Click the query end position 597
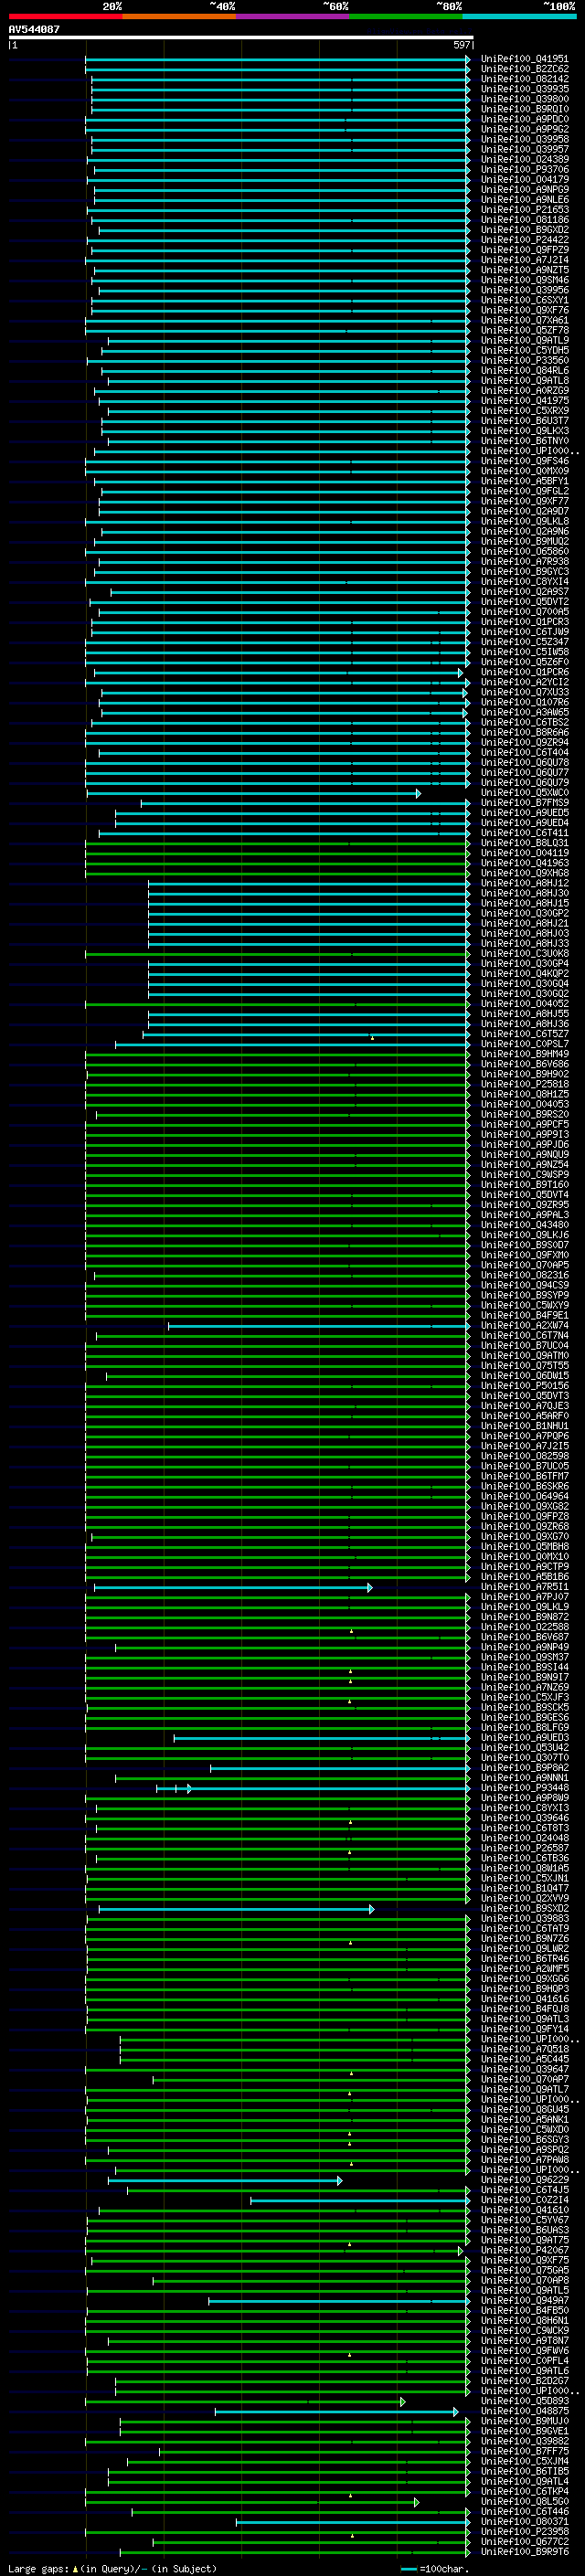585x2576 pixels. tap(461, 45)
